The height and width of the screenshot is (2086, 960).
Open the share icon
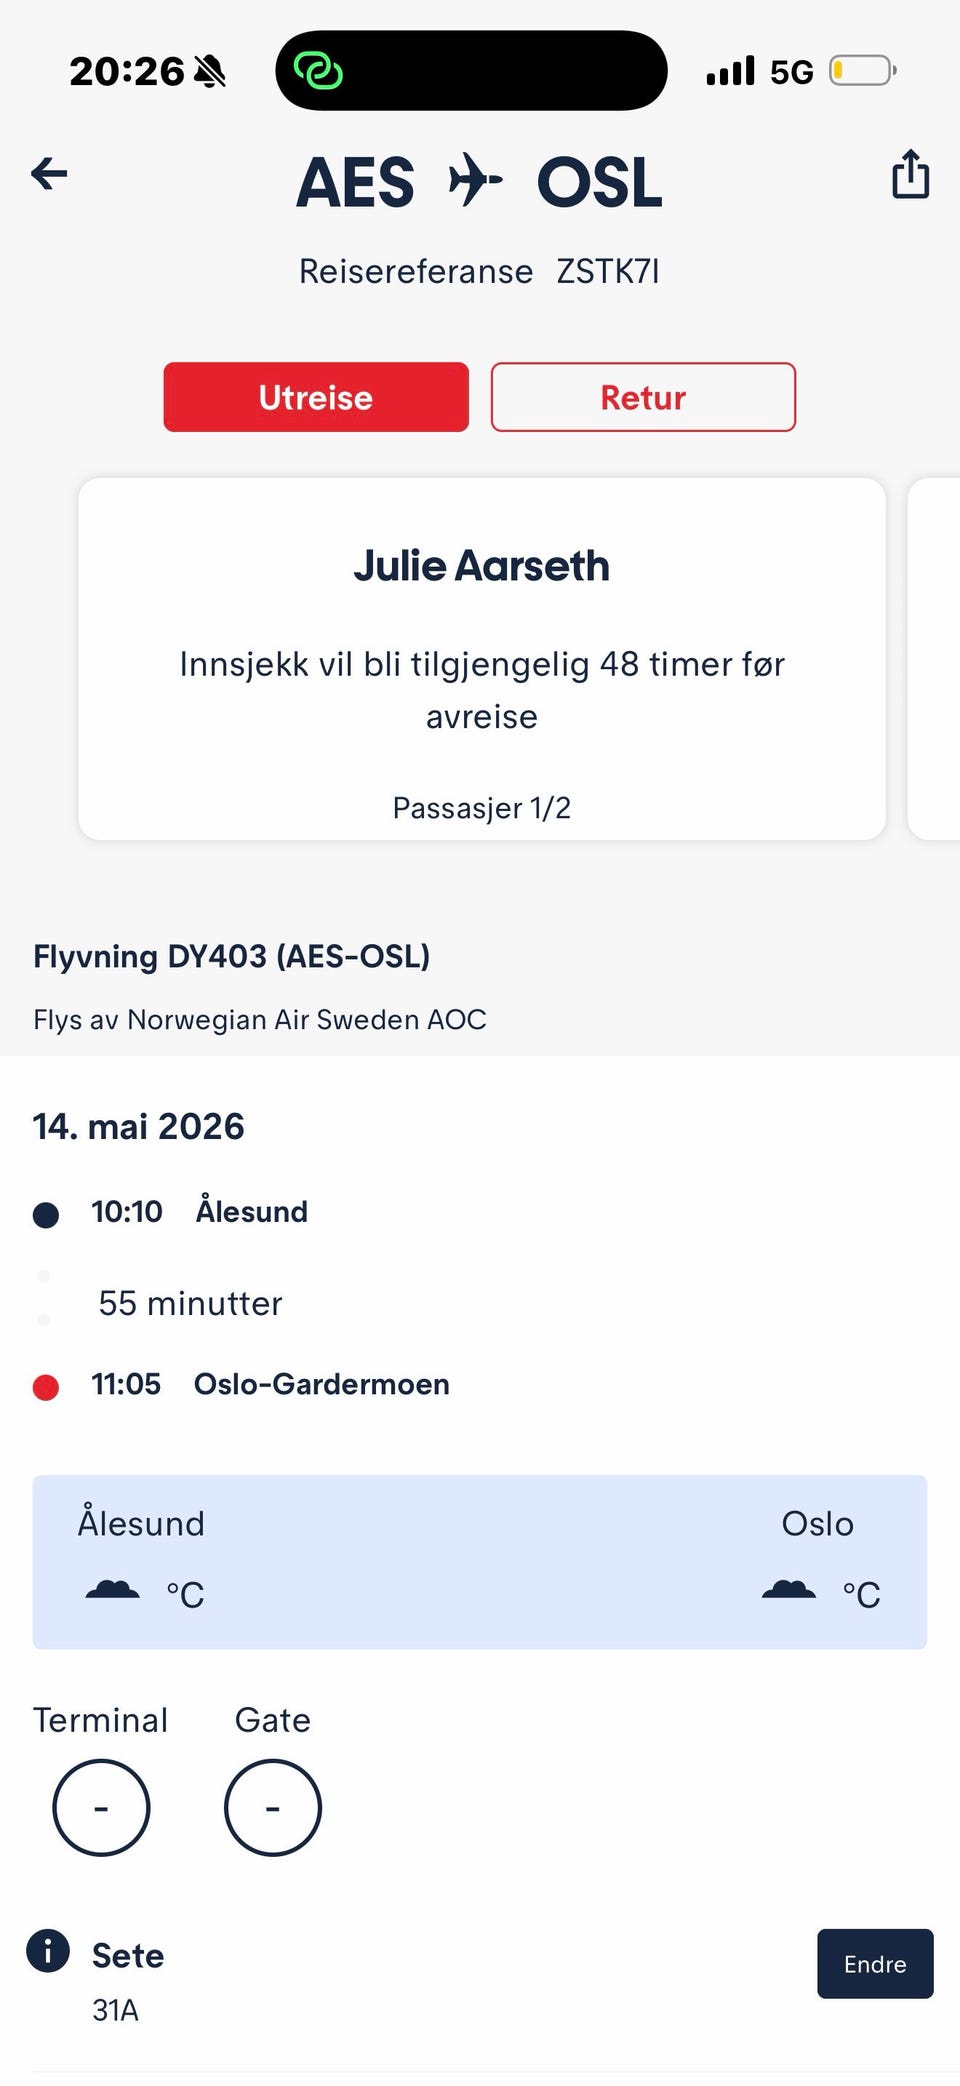pos(910,174)
